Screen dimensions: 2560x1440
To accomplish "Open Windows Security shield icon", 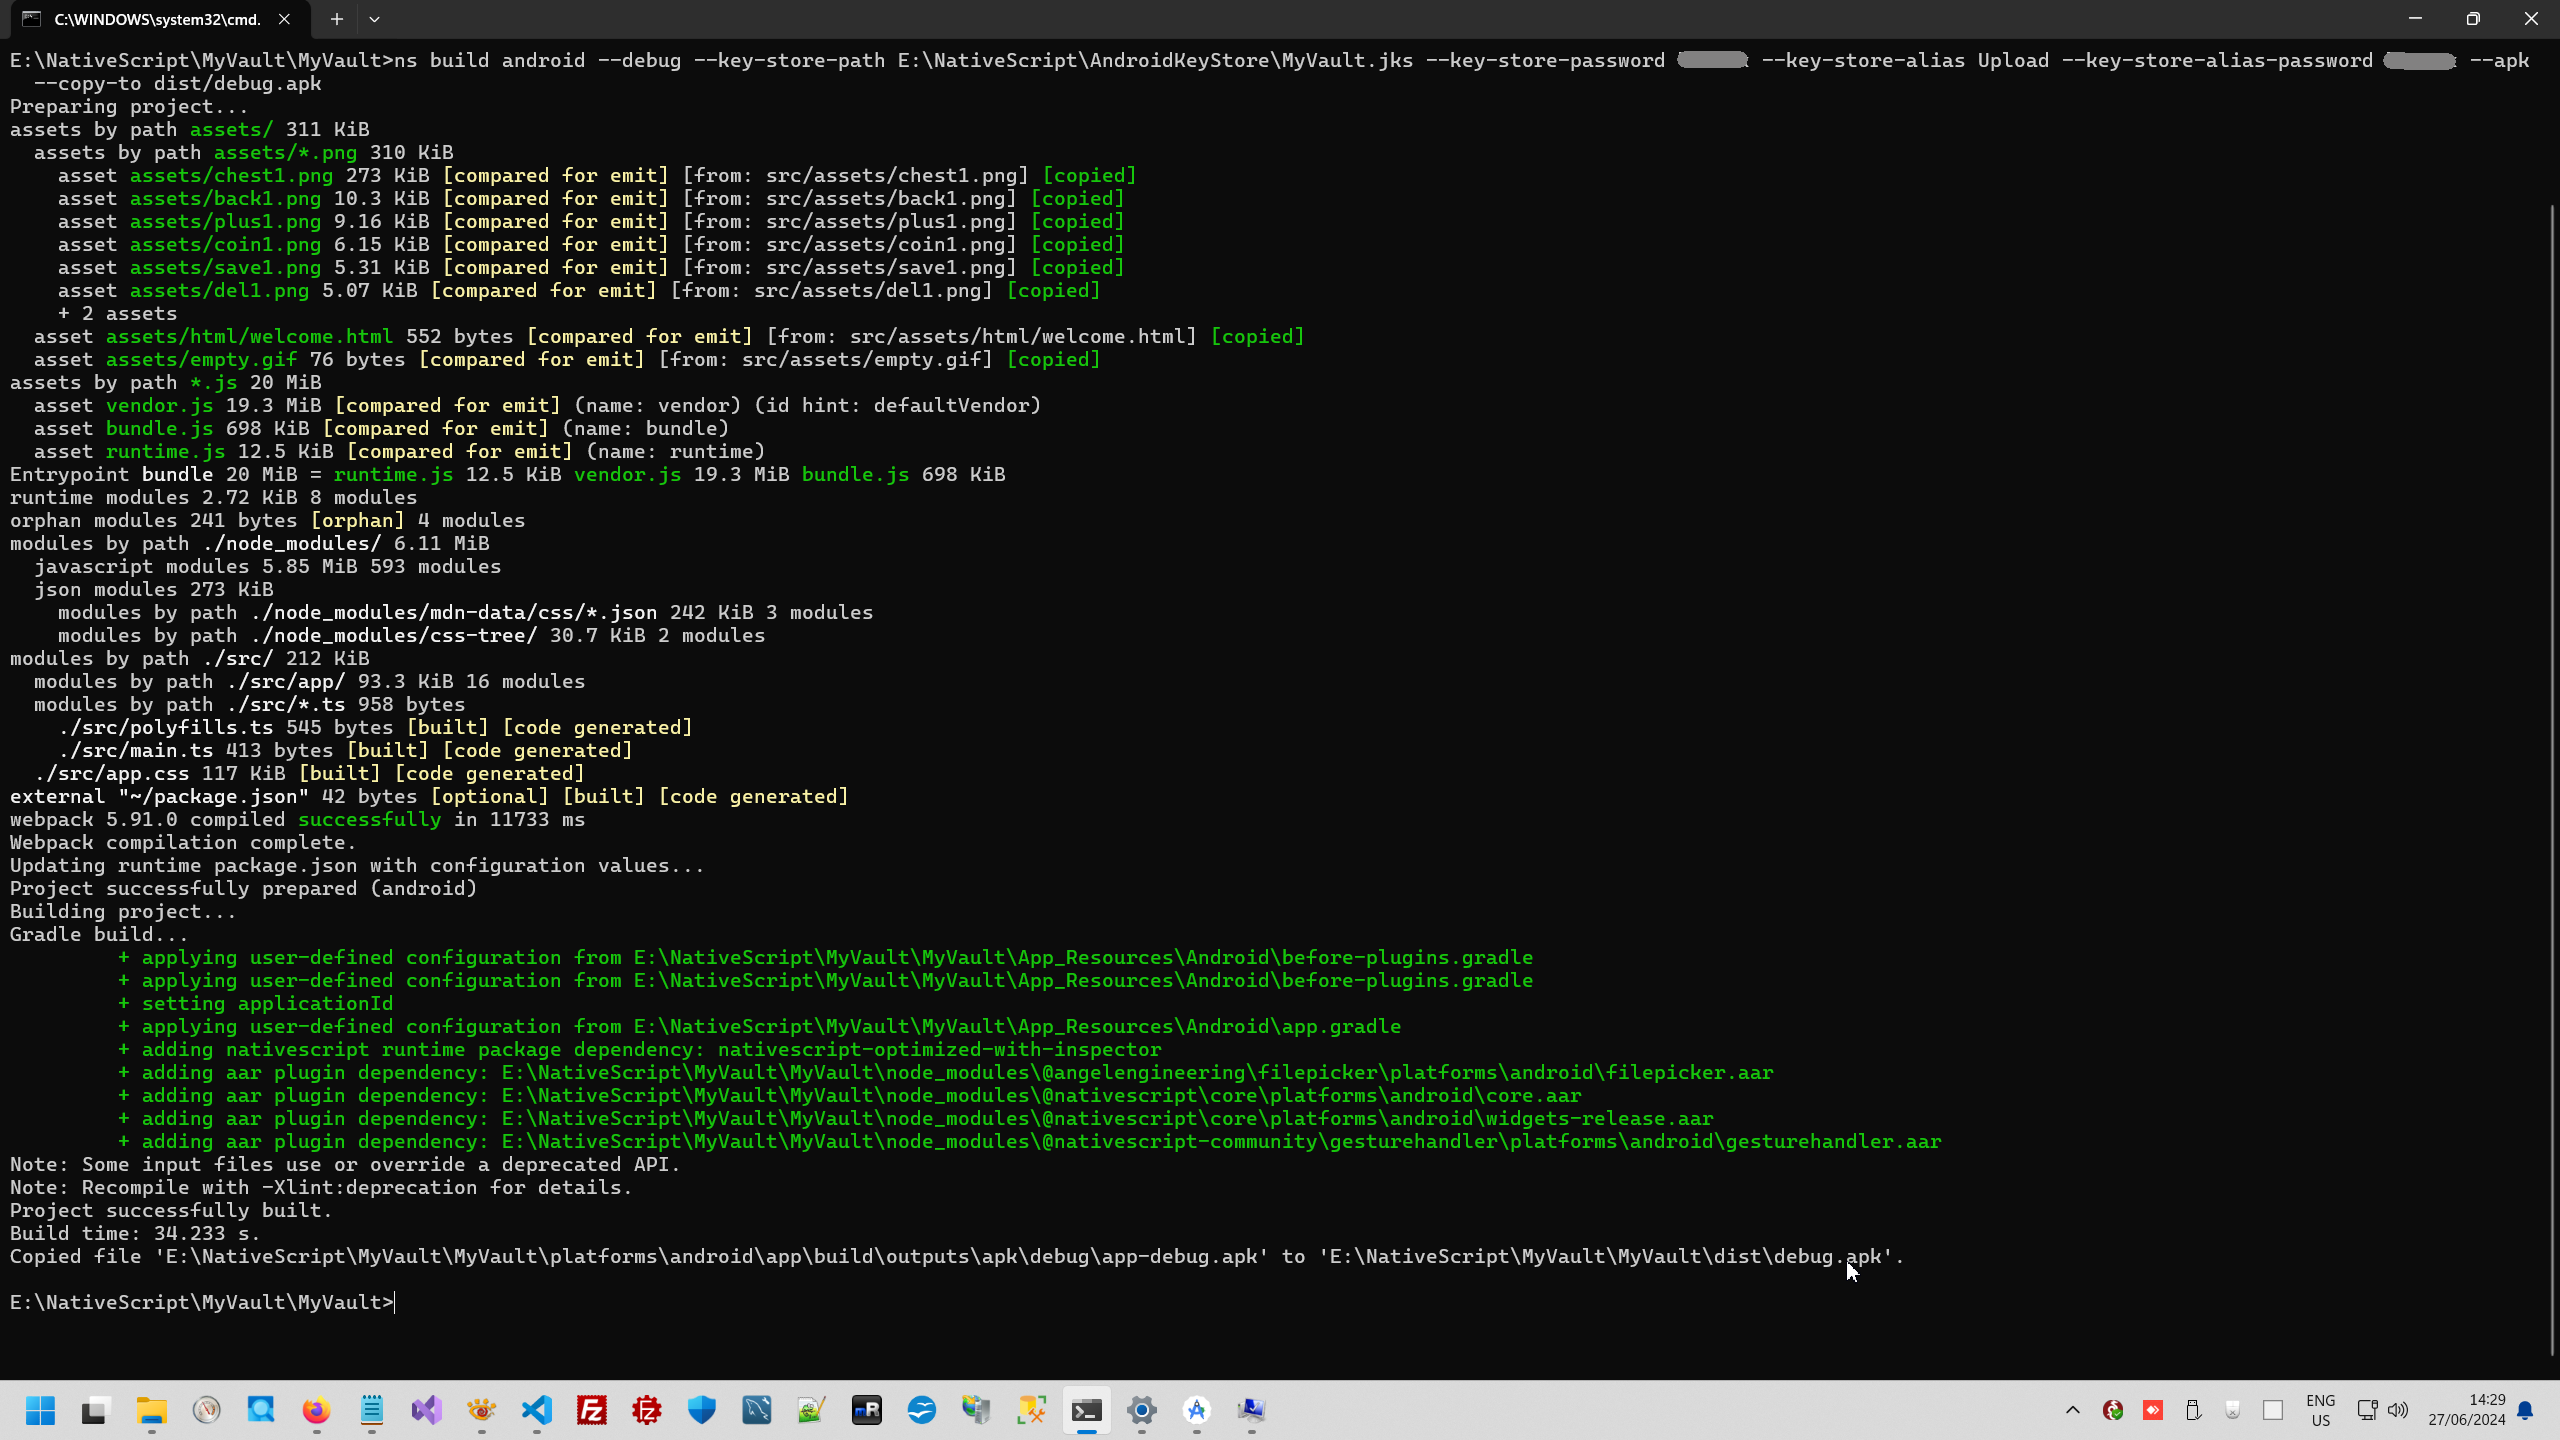I will point(702,1410).
